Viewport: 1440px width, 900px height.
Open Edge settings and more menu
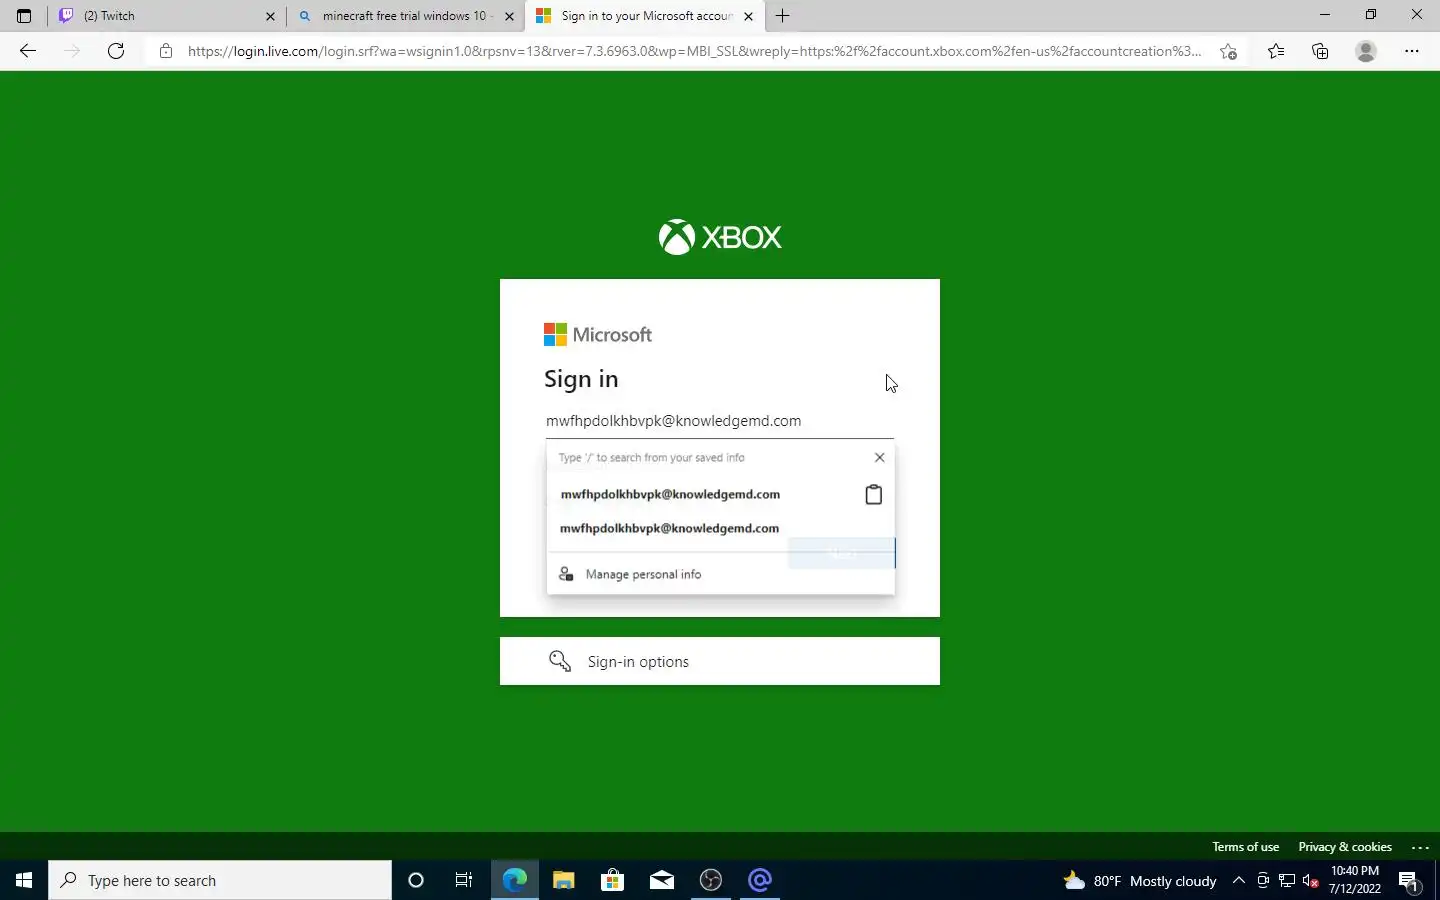1412,51
